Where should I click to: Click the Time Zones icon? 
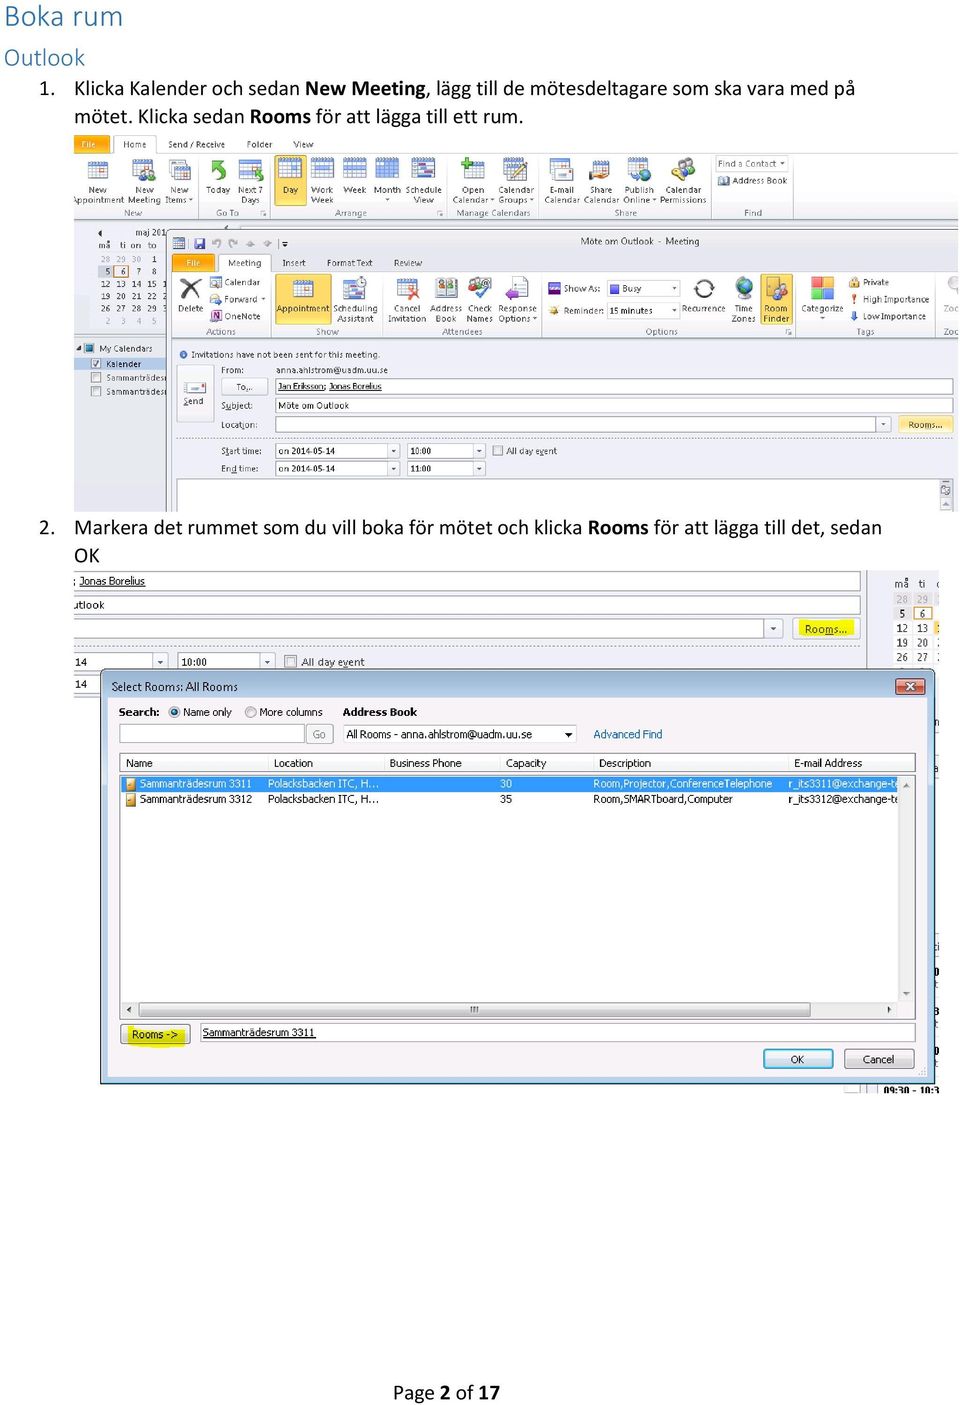point(743,299)
